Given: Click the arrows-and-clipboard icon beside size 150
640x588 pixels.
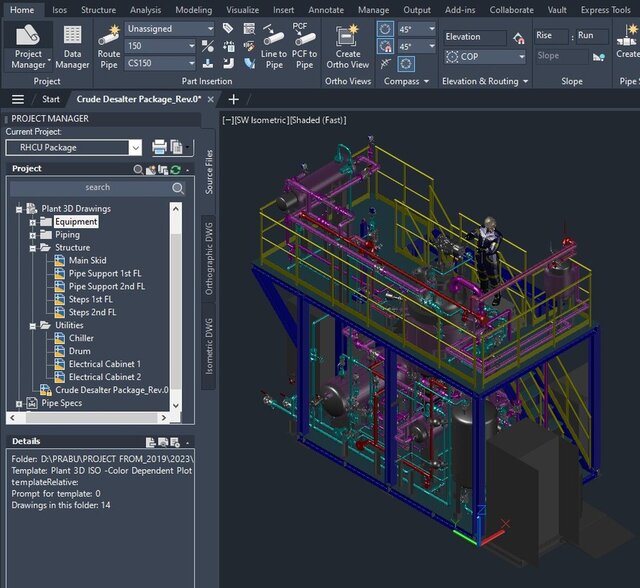Looking at the screenshot, I should (229, 46).
